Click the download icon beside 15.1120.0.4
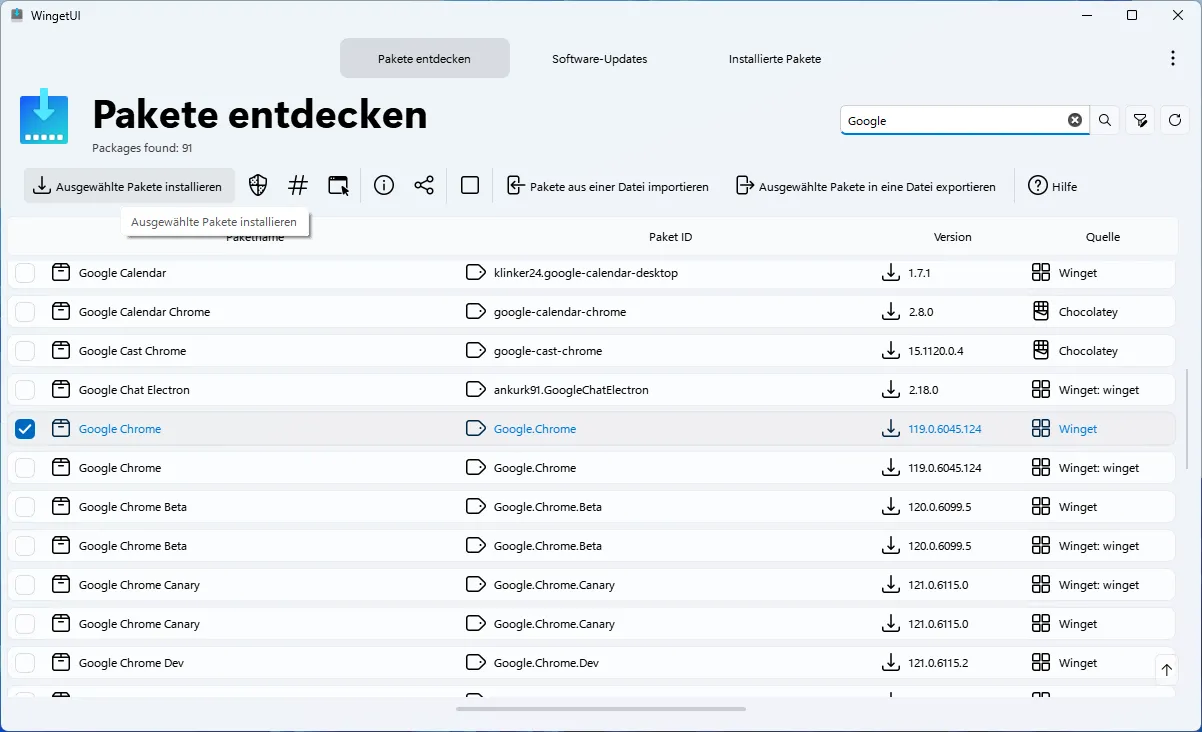The image size is (1202, 732). 890,350
